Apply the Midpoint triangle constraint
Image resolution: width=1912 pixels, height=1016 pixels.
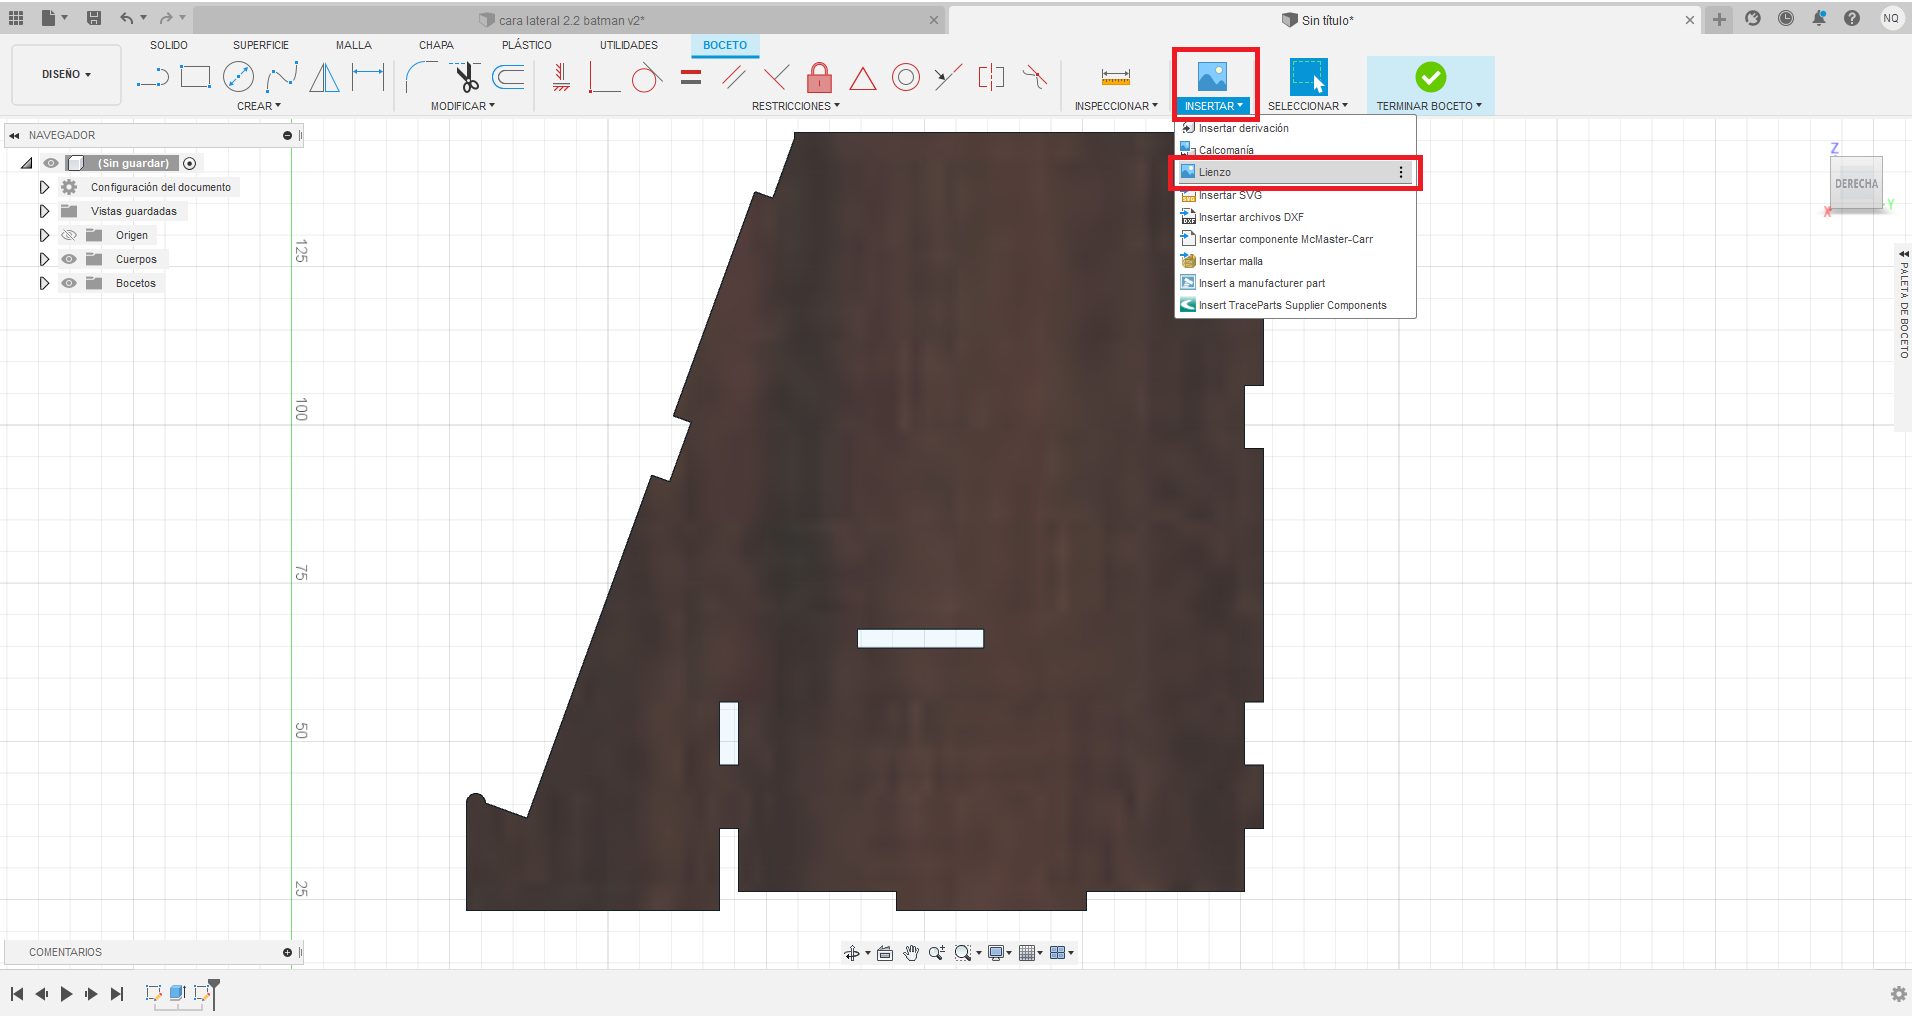point(862,77)
